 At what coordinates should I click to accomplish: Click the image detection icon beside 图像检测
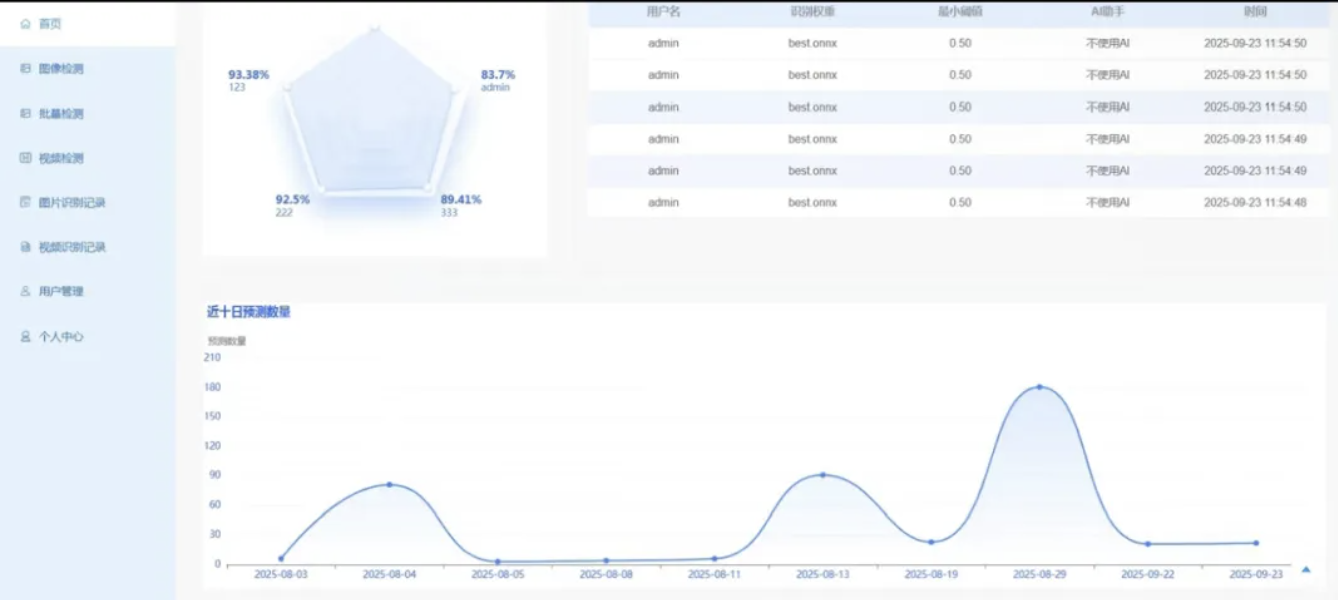coord(26,69)
